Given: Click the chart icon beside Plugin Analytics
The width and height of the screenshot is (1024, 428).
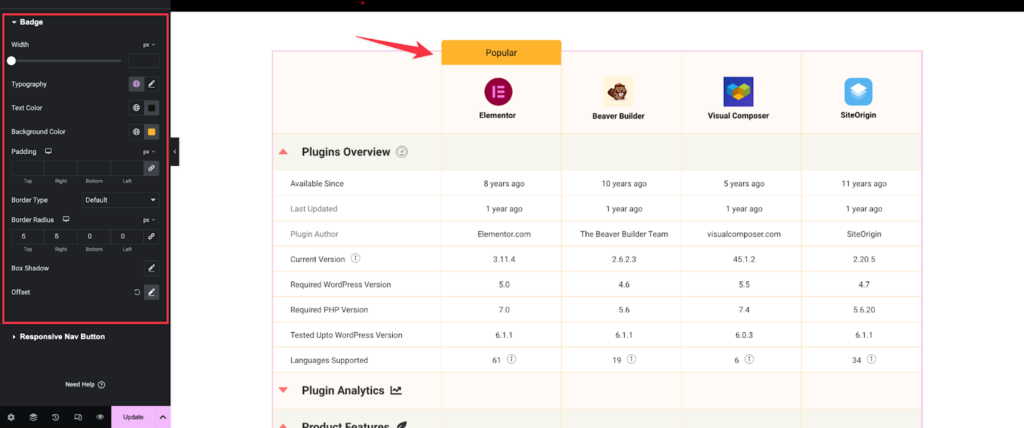Looking at the screenshot, I should tap(396, 390).
